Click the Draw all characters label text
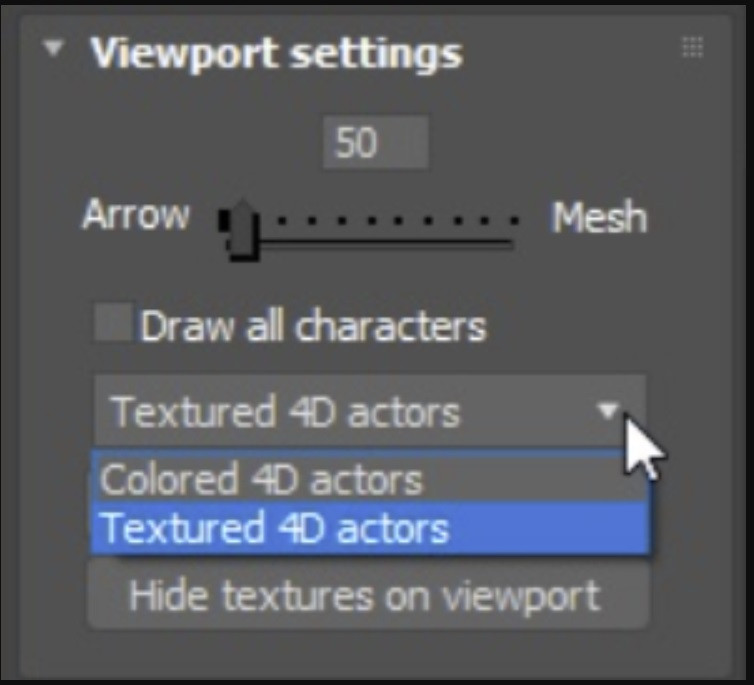Image resolution: width=754 pixels, height=685 pixels. tap(314, 326)
